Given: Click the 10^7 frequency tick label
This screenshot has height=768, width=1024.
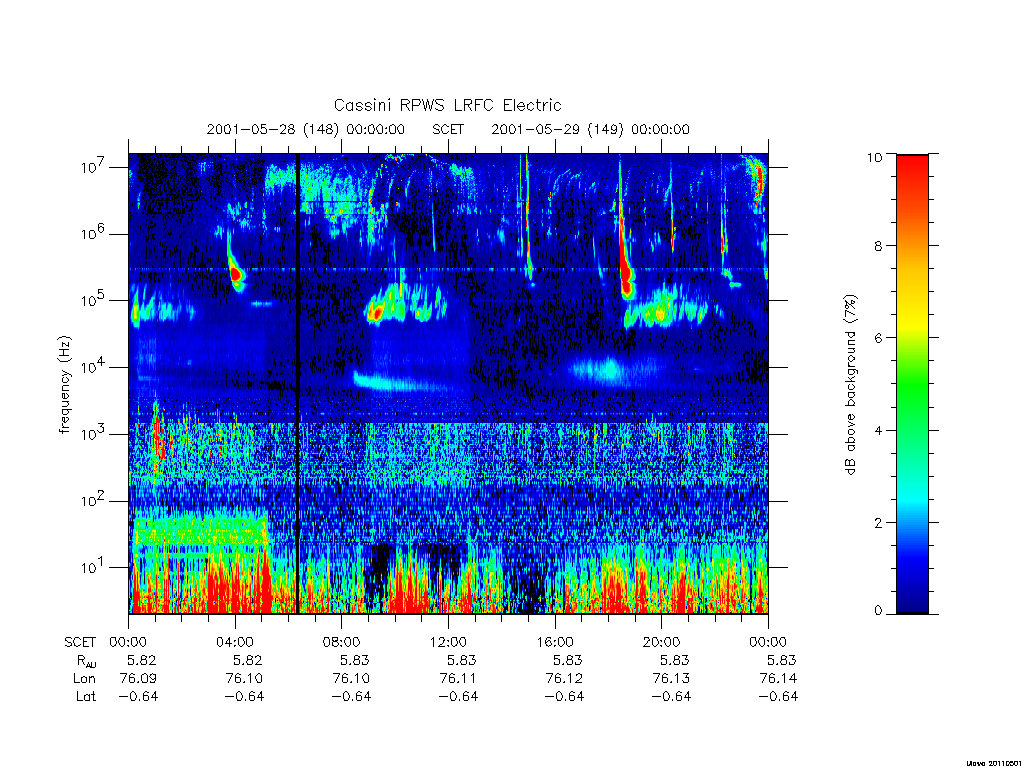Looking at the screenshot, I should [x=94, y=167].
